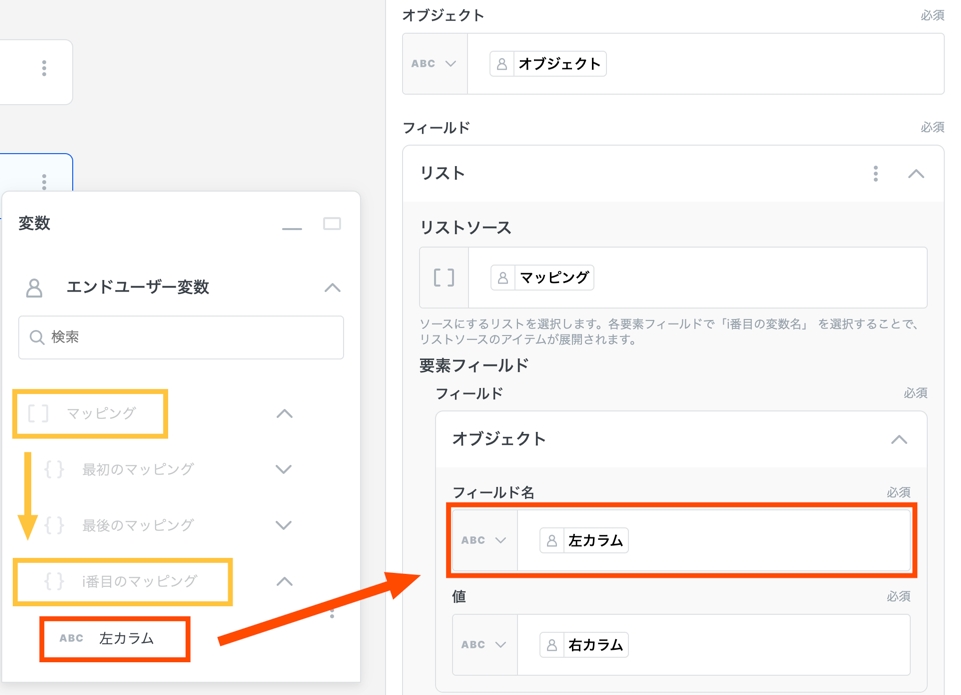Click the list bracket icon beside リストソース
This screenshot has height=695, width=961.
click(444, 278)
